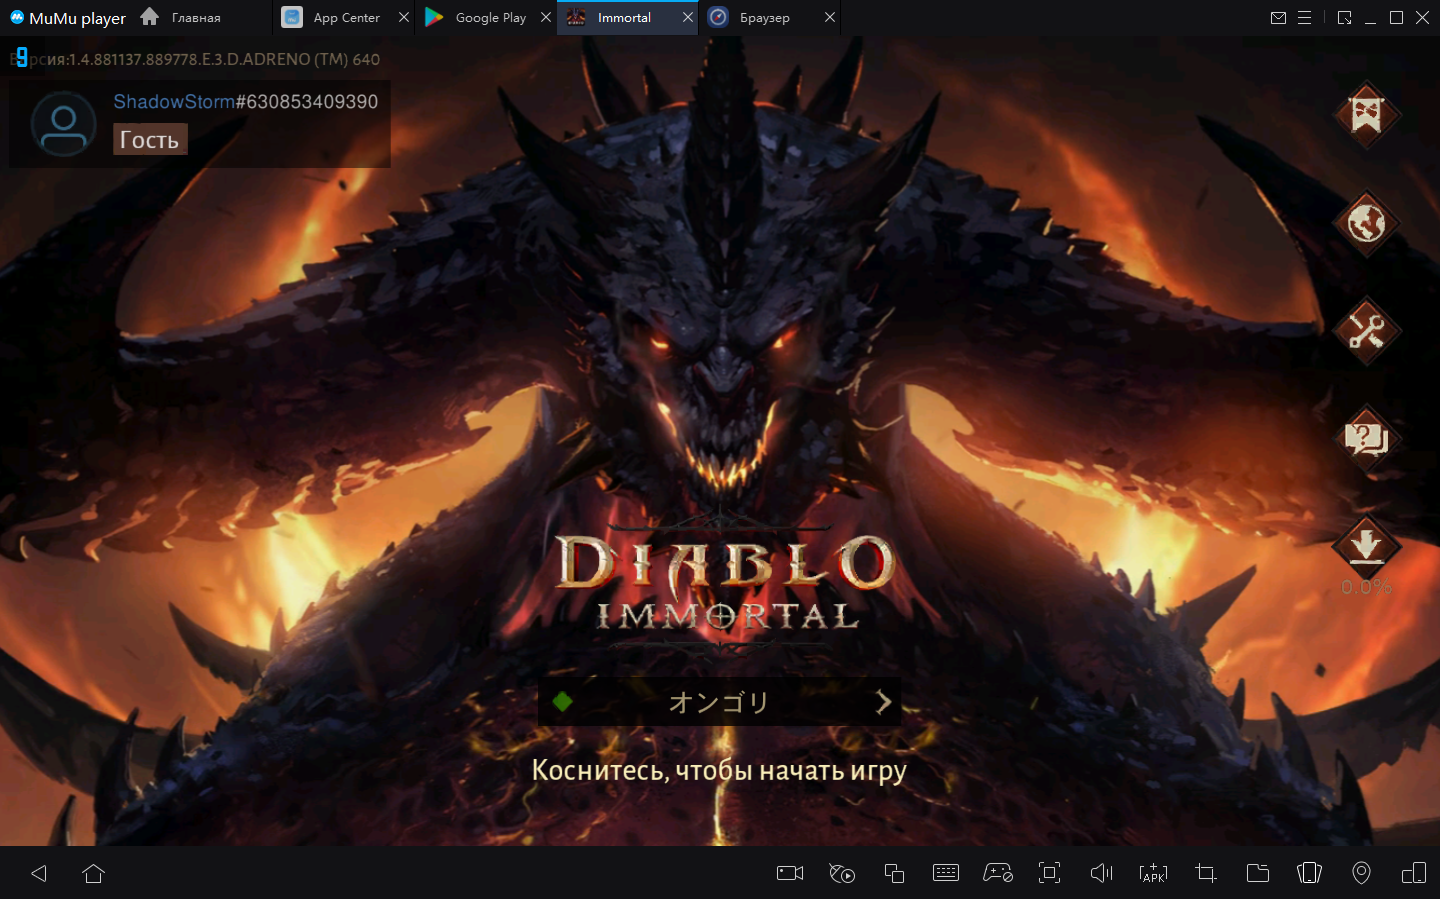This screenshot has height=899, width=1440.
Task: Start screen recording with the camera icon
Action: 790,873
